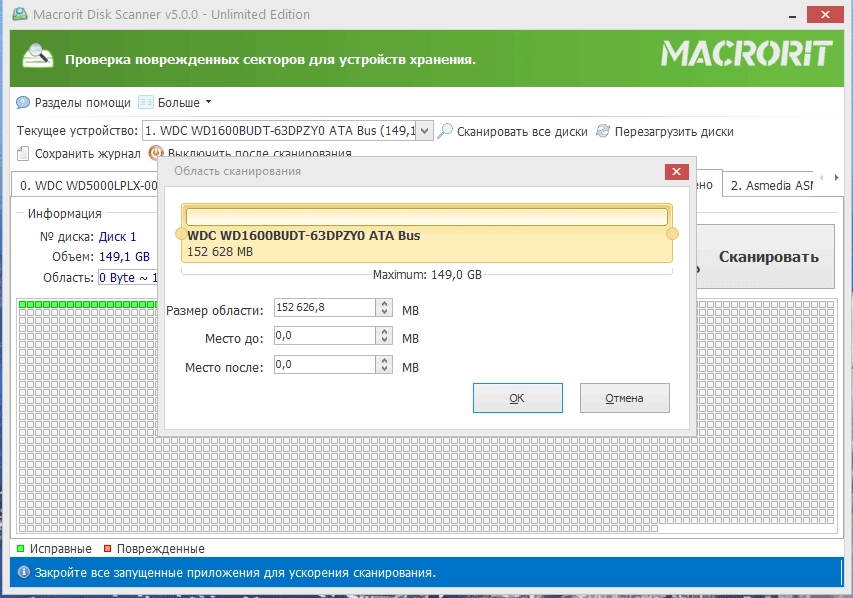This screenshot has height=598, width=853.
Task: Increase Размер области with up arrow
Action: click(x=384, y=304)
